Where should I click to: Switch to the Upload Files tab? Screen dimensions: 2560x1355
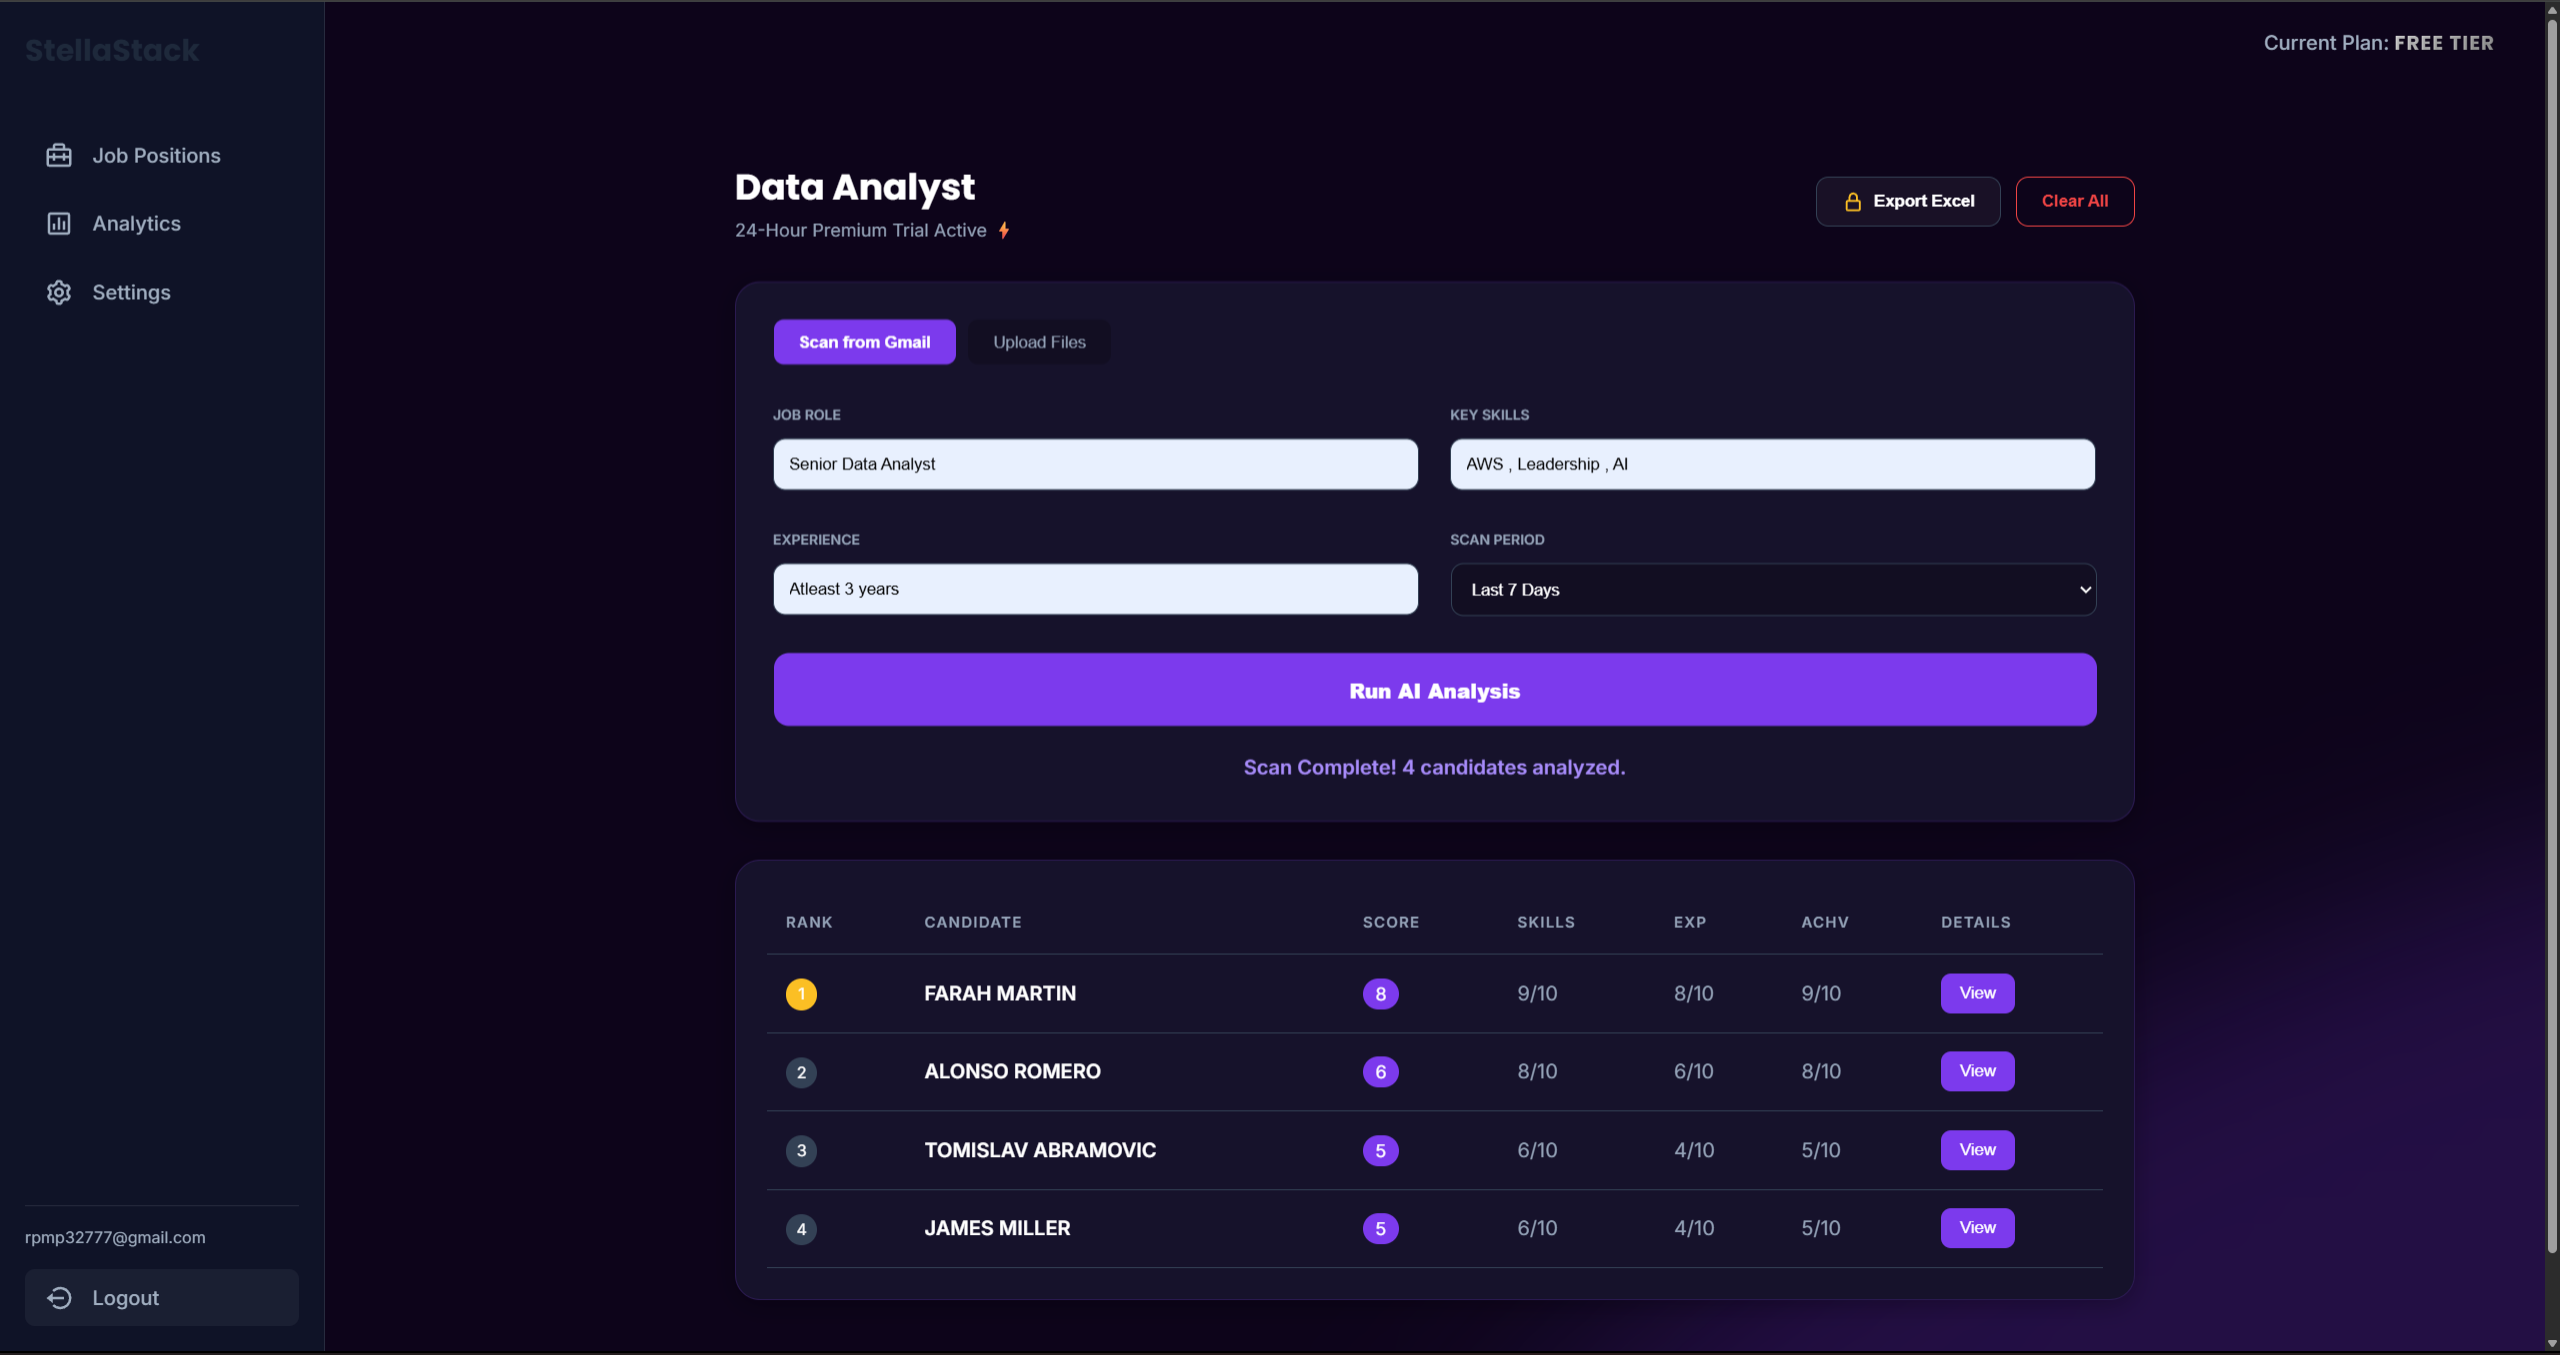tap(1039, 341)
